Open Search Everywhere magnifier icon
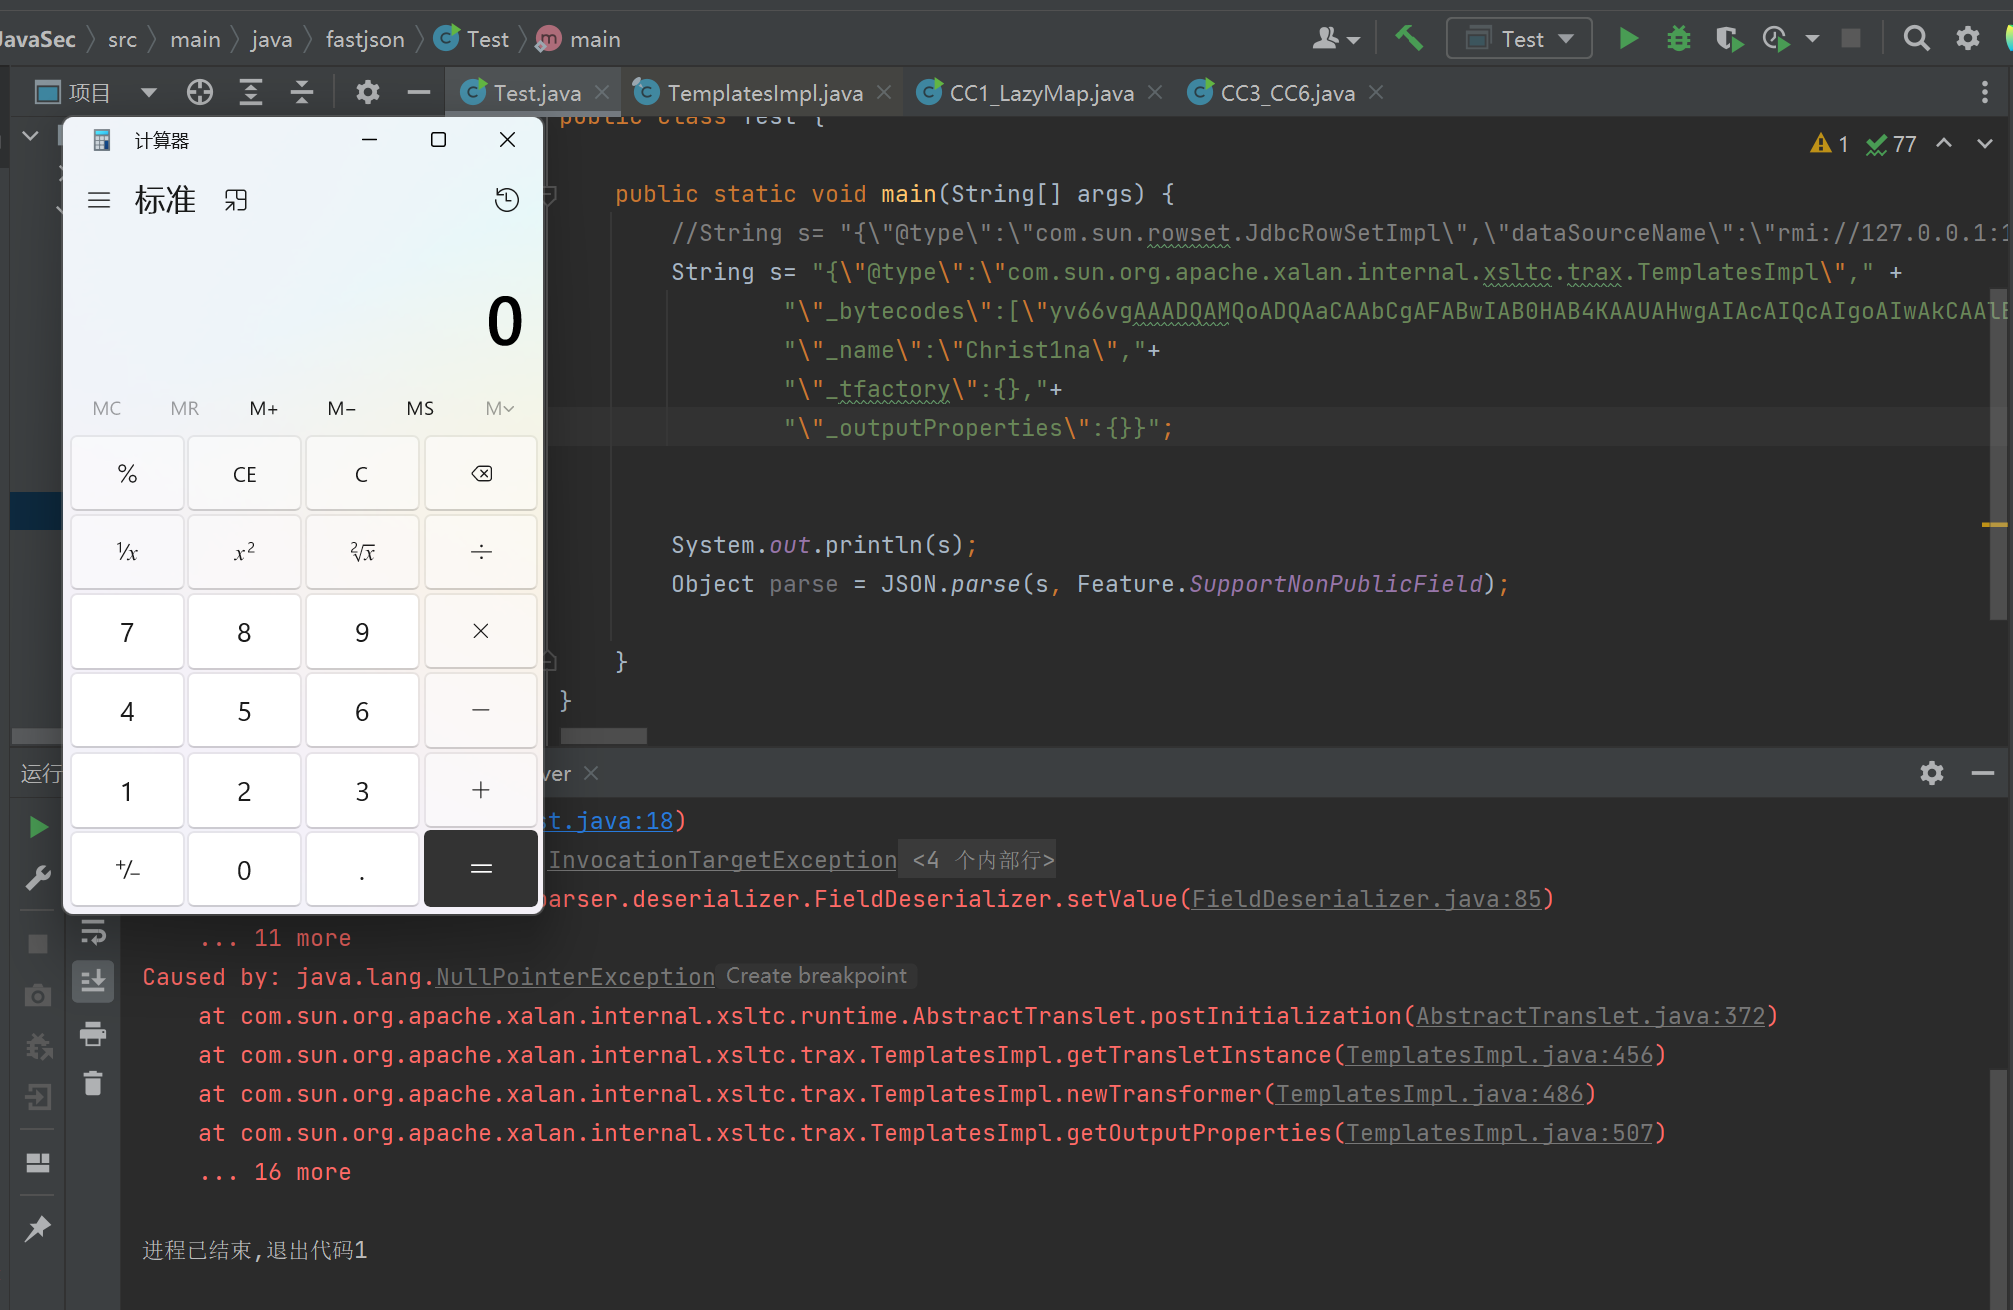Screen dimensions: 2013x1310 1916,39
